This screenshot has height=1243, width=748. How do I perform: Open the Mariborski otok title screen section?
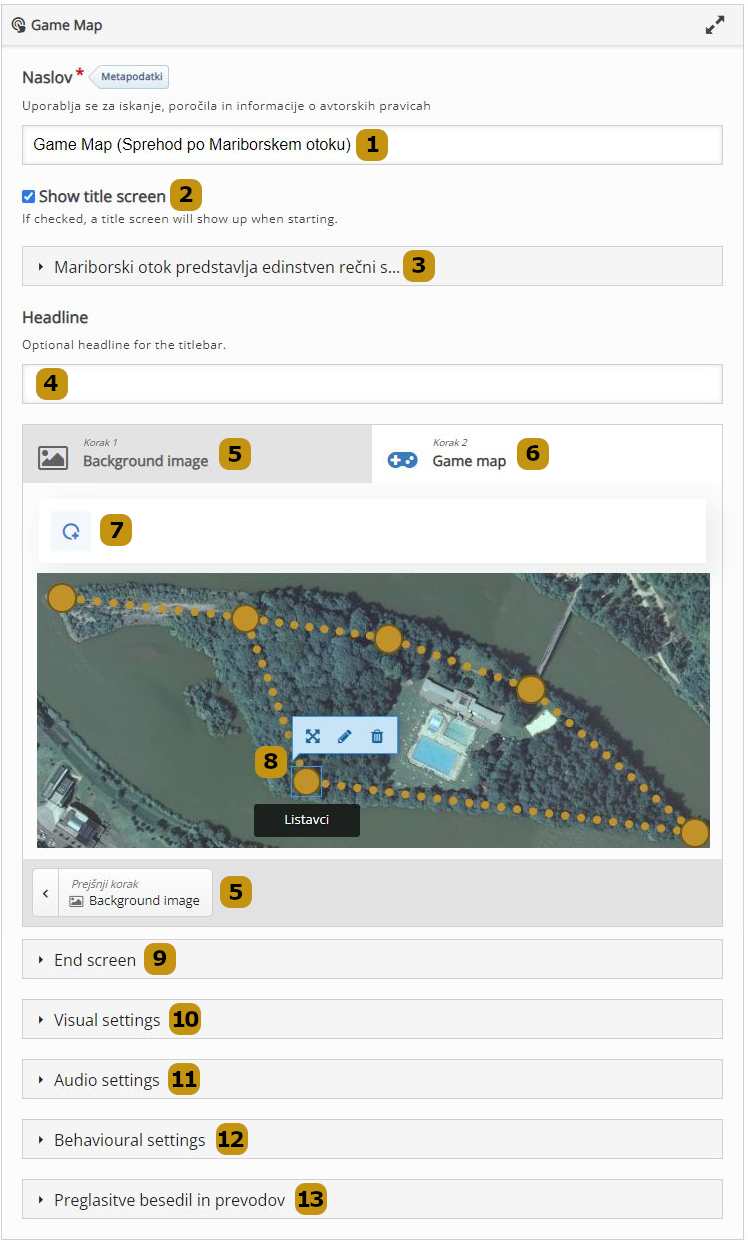tap(226, 267)
